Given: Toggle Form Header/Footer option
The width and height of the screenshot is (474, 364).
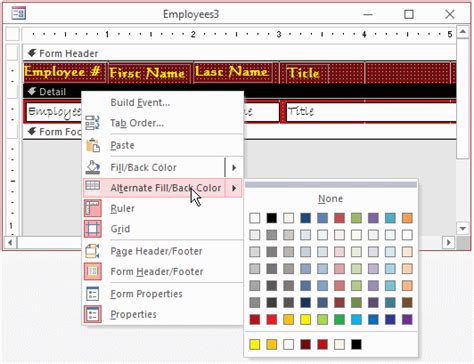Looking at the screenshot, I should 163,271.
